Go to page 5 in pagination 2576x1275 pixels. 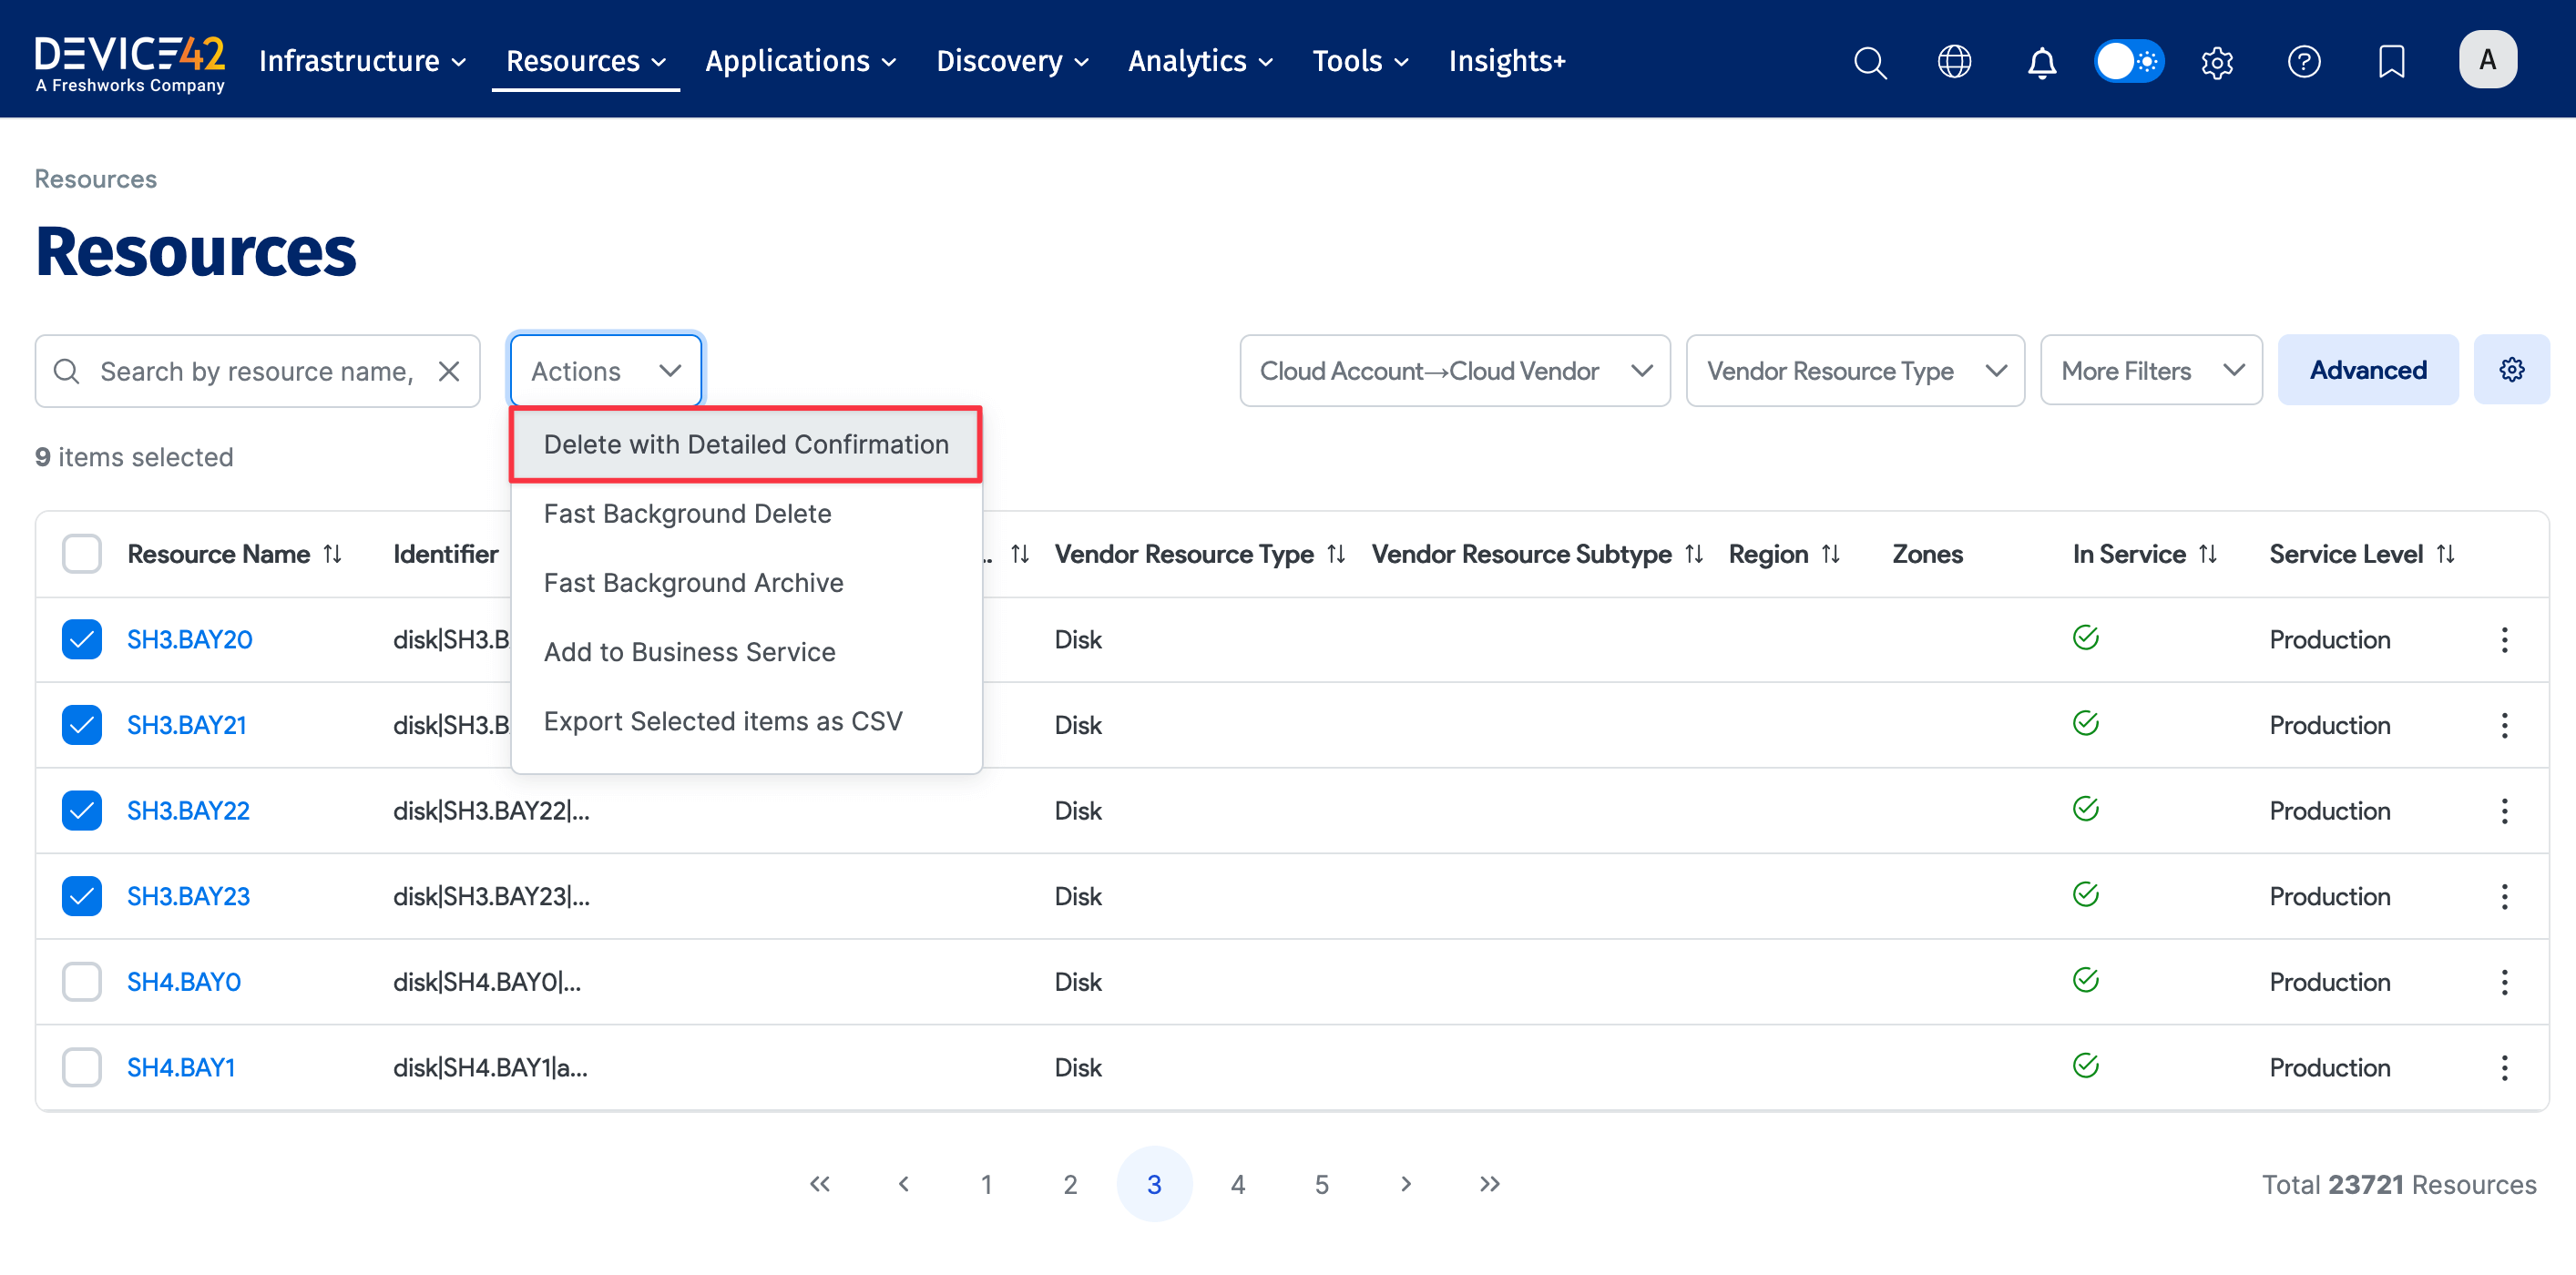(1321, 1183)
